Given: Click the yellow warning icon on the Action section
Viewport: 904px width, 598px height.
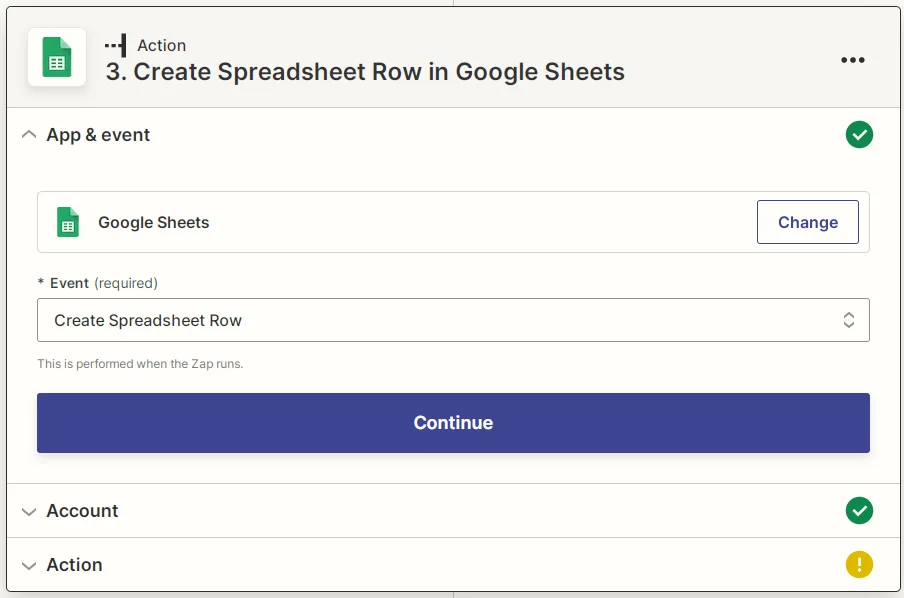Looking at the screenshot, I should (859, 565).
